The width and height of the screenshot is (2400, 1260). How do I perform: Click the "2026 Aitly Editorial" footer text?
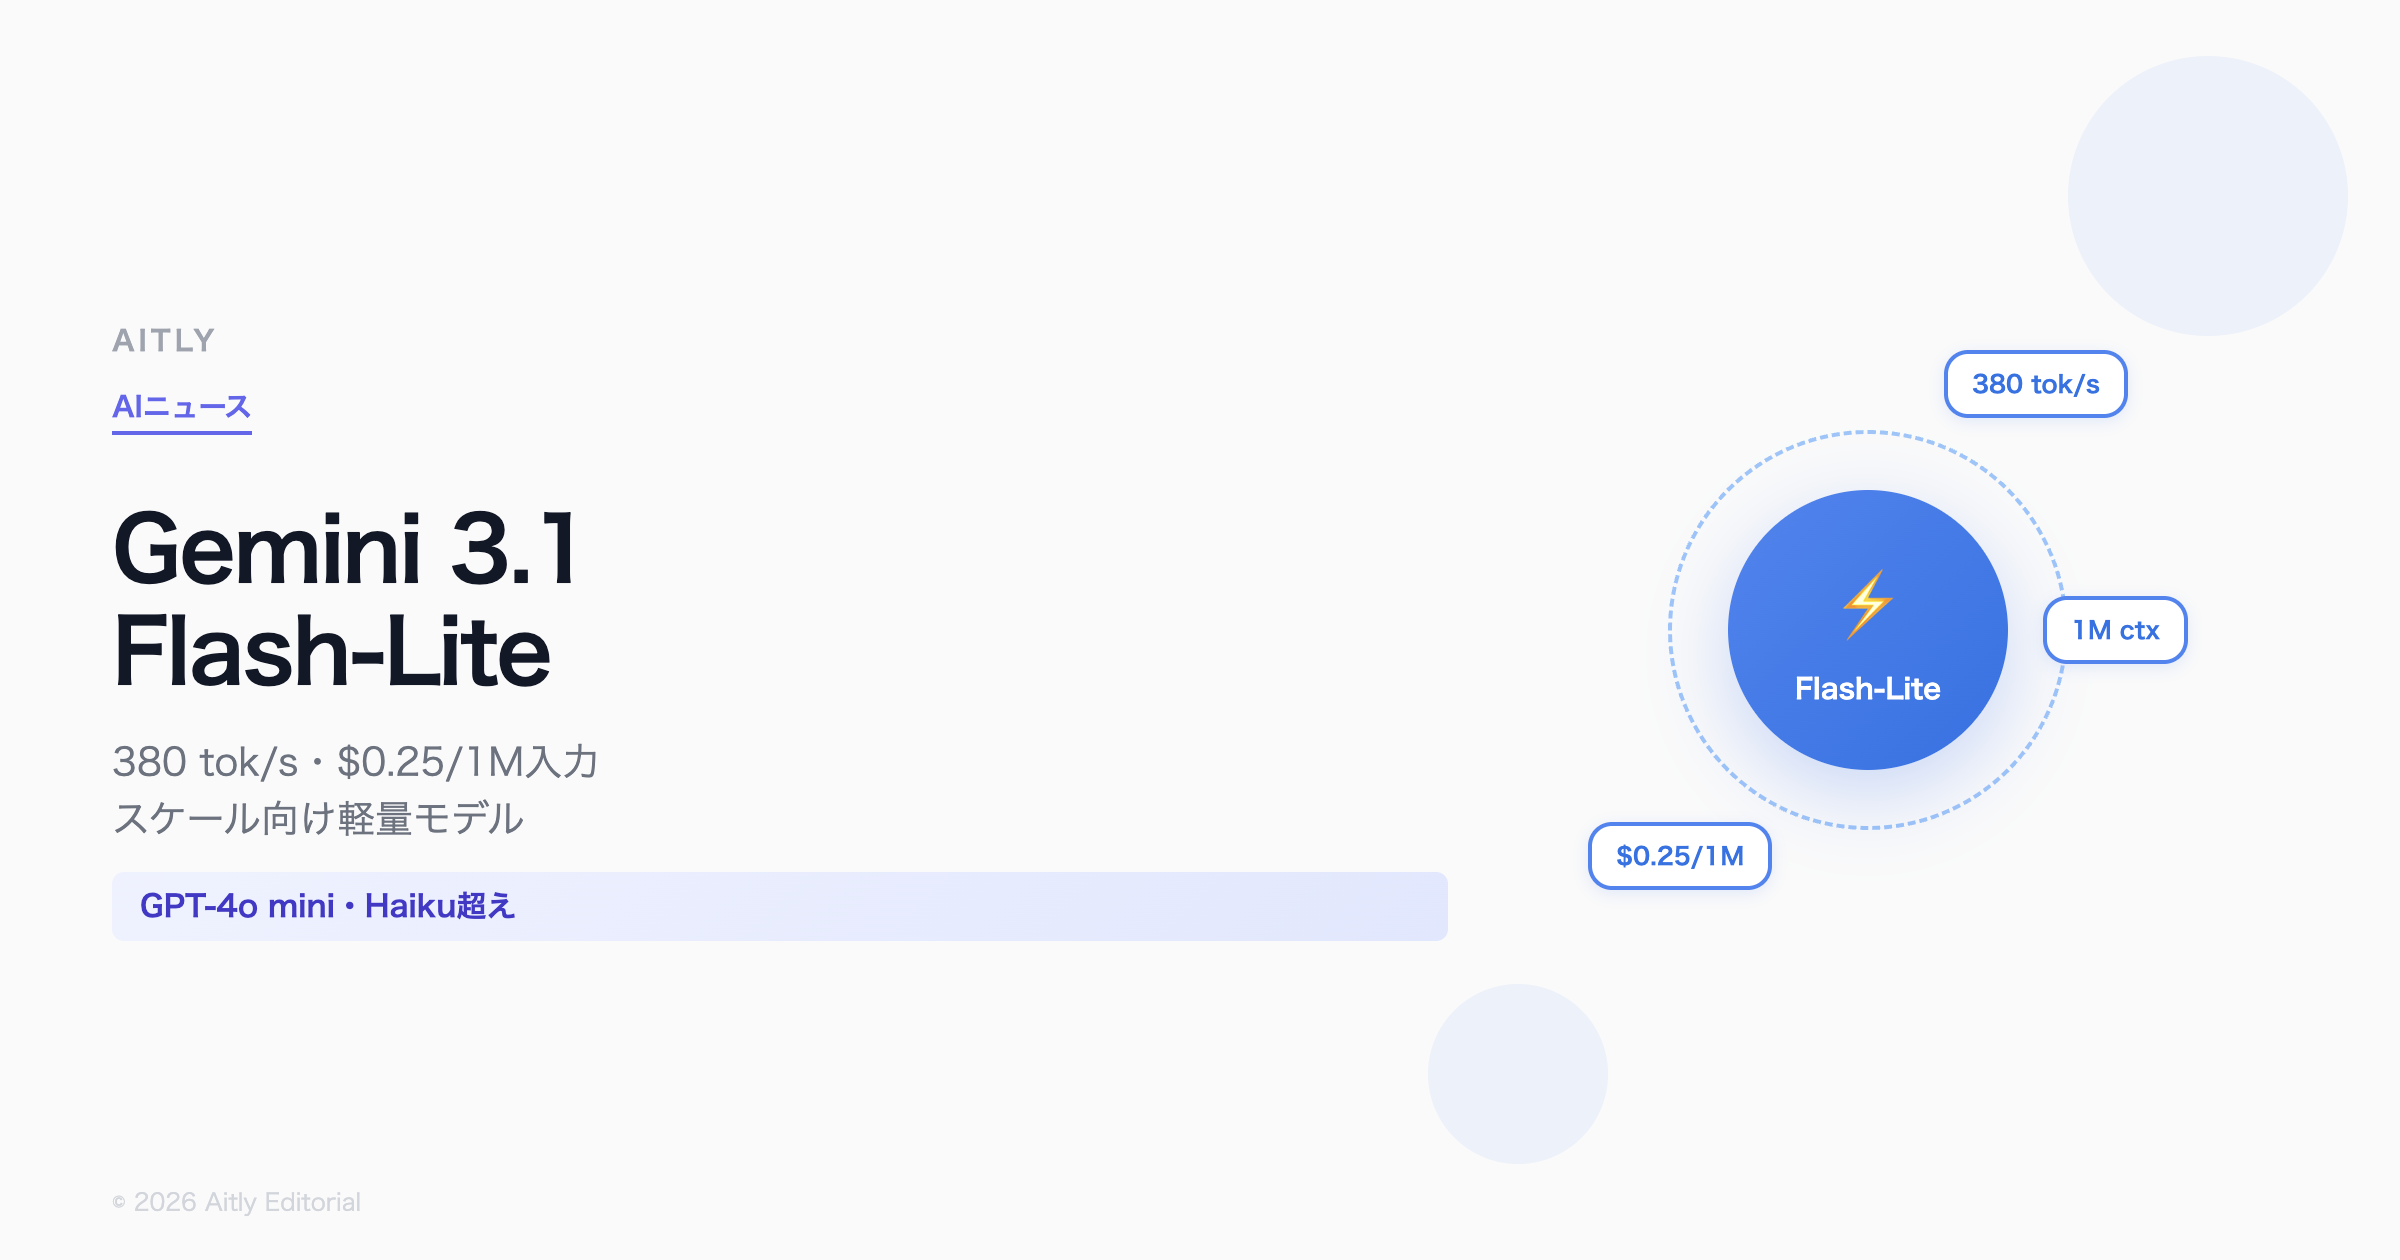[247, 1202]
